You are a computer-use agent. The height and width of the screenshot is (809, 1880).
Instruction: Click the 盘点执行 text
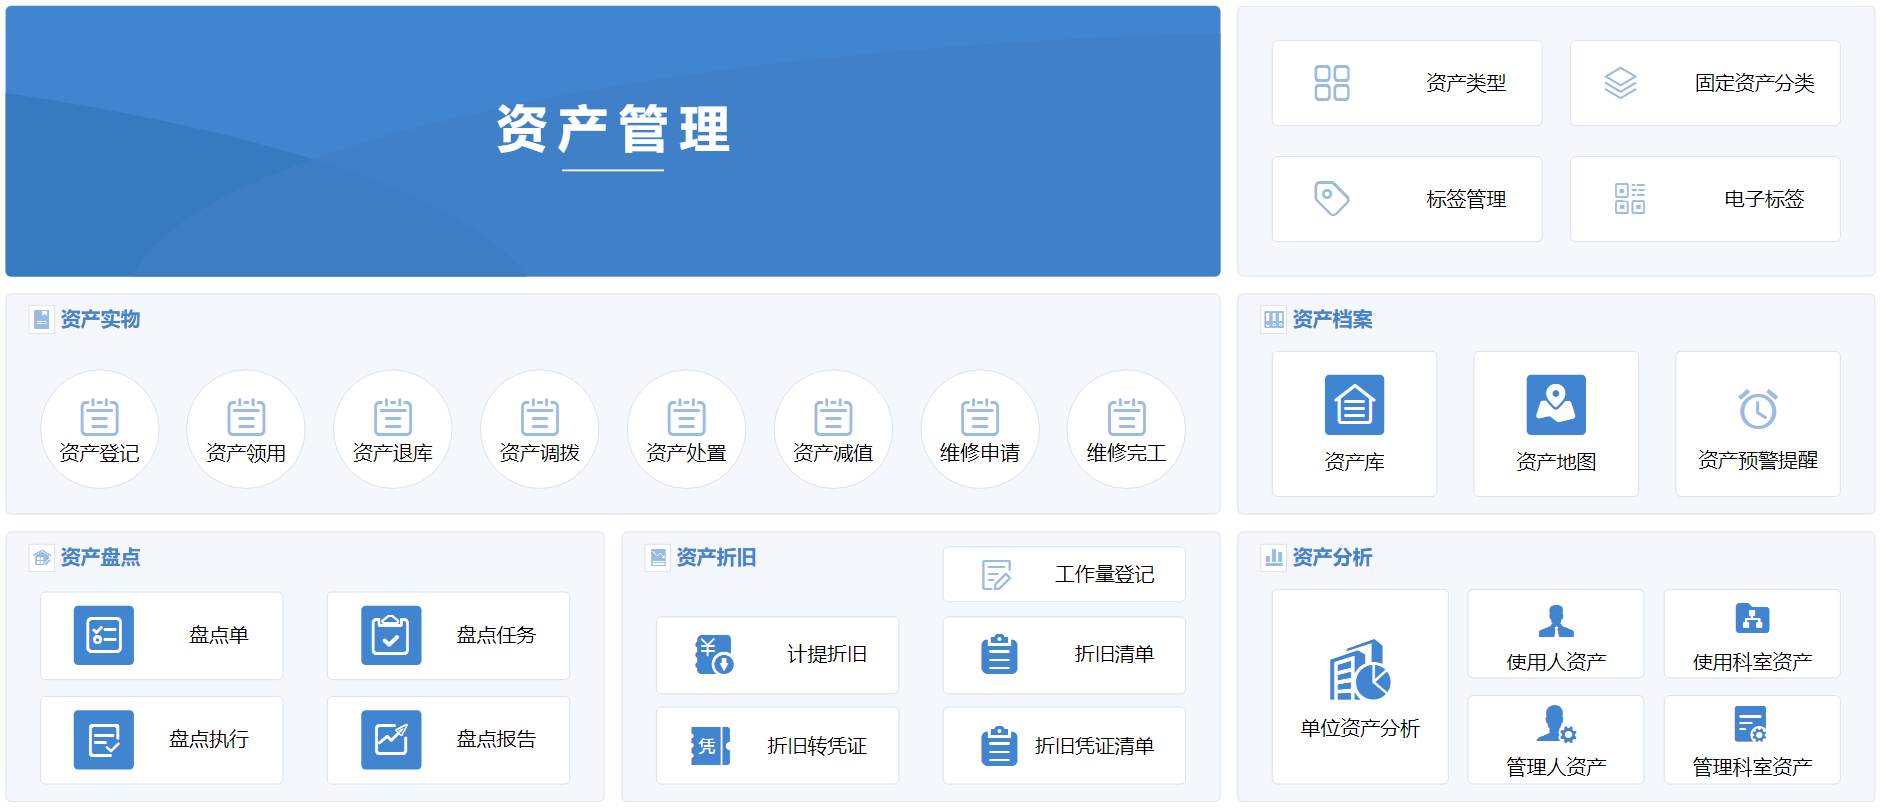click(x=209, y=739)
